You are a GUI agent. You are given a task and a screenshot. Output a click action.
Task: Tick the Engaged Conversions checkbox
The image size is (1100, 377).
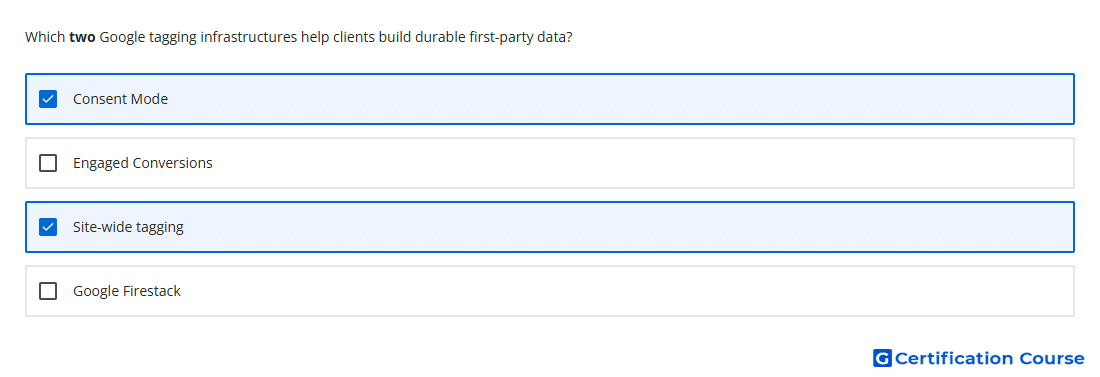[48, 163]
